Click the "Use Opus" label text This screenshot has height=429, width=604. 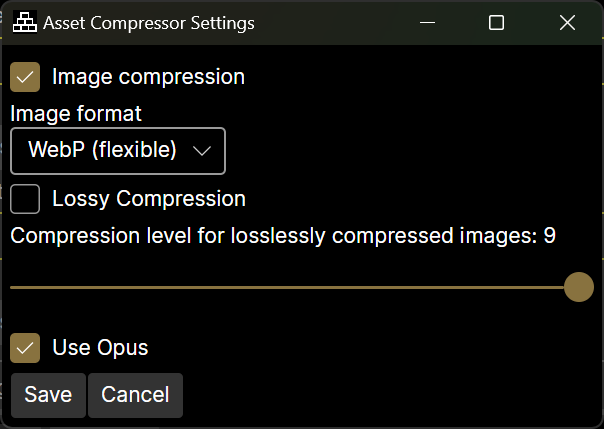point(100,348)
